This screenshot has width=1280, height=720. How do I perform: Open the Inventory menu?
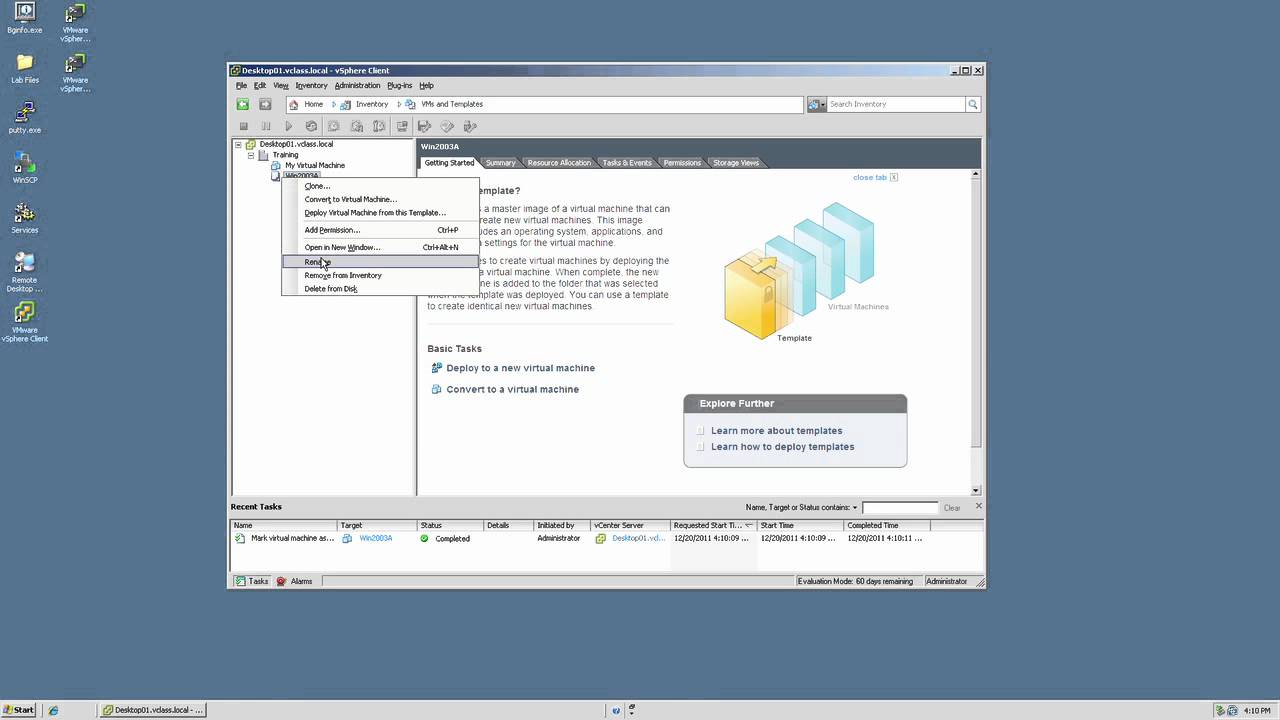pos(311,86)
